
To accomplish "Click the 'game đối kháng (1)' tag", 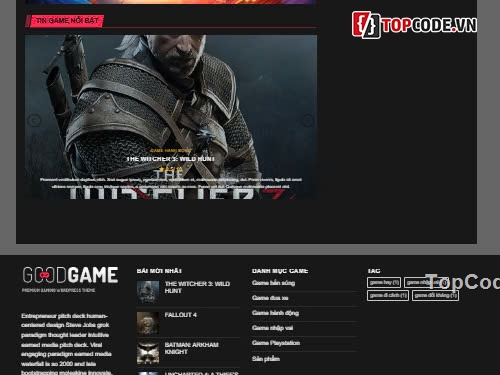I will [x=435, y=295].
